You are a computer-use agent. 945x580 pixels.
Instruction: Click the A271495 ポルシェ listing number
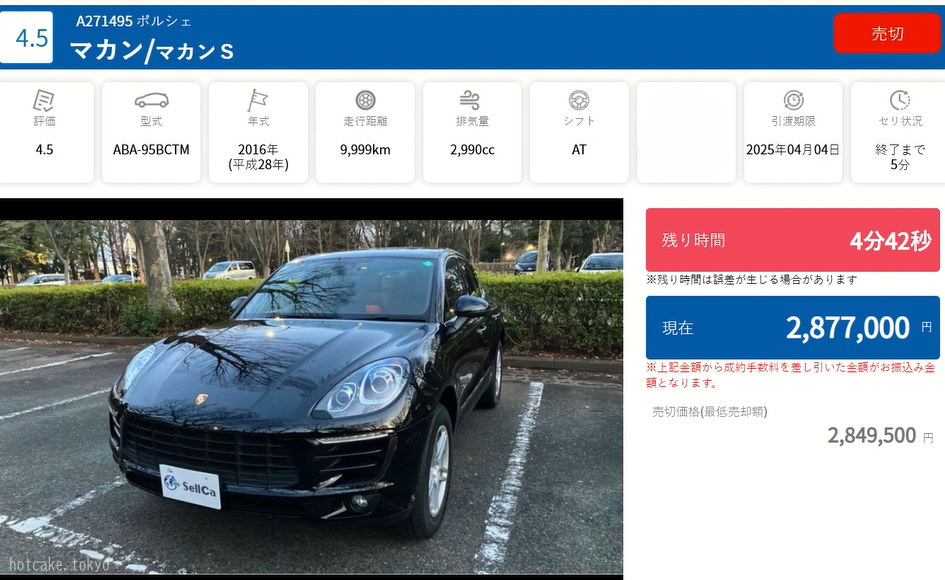tap(133, 21)
